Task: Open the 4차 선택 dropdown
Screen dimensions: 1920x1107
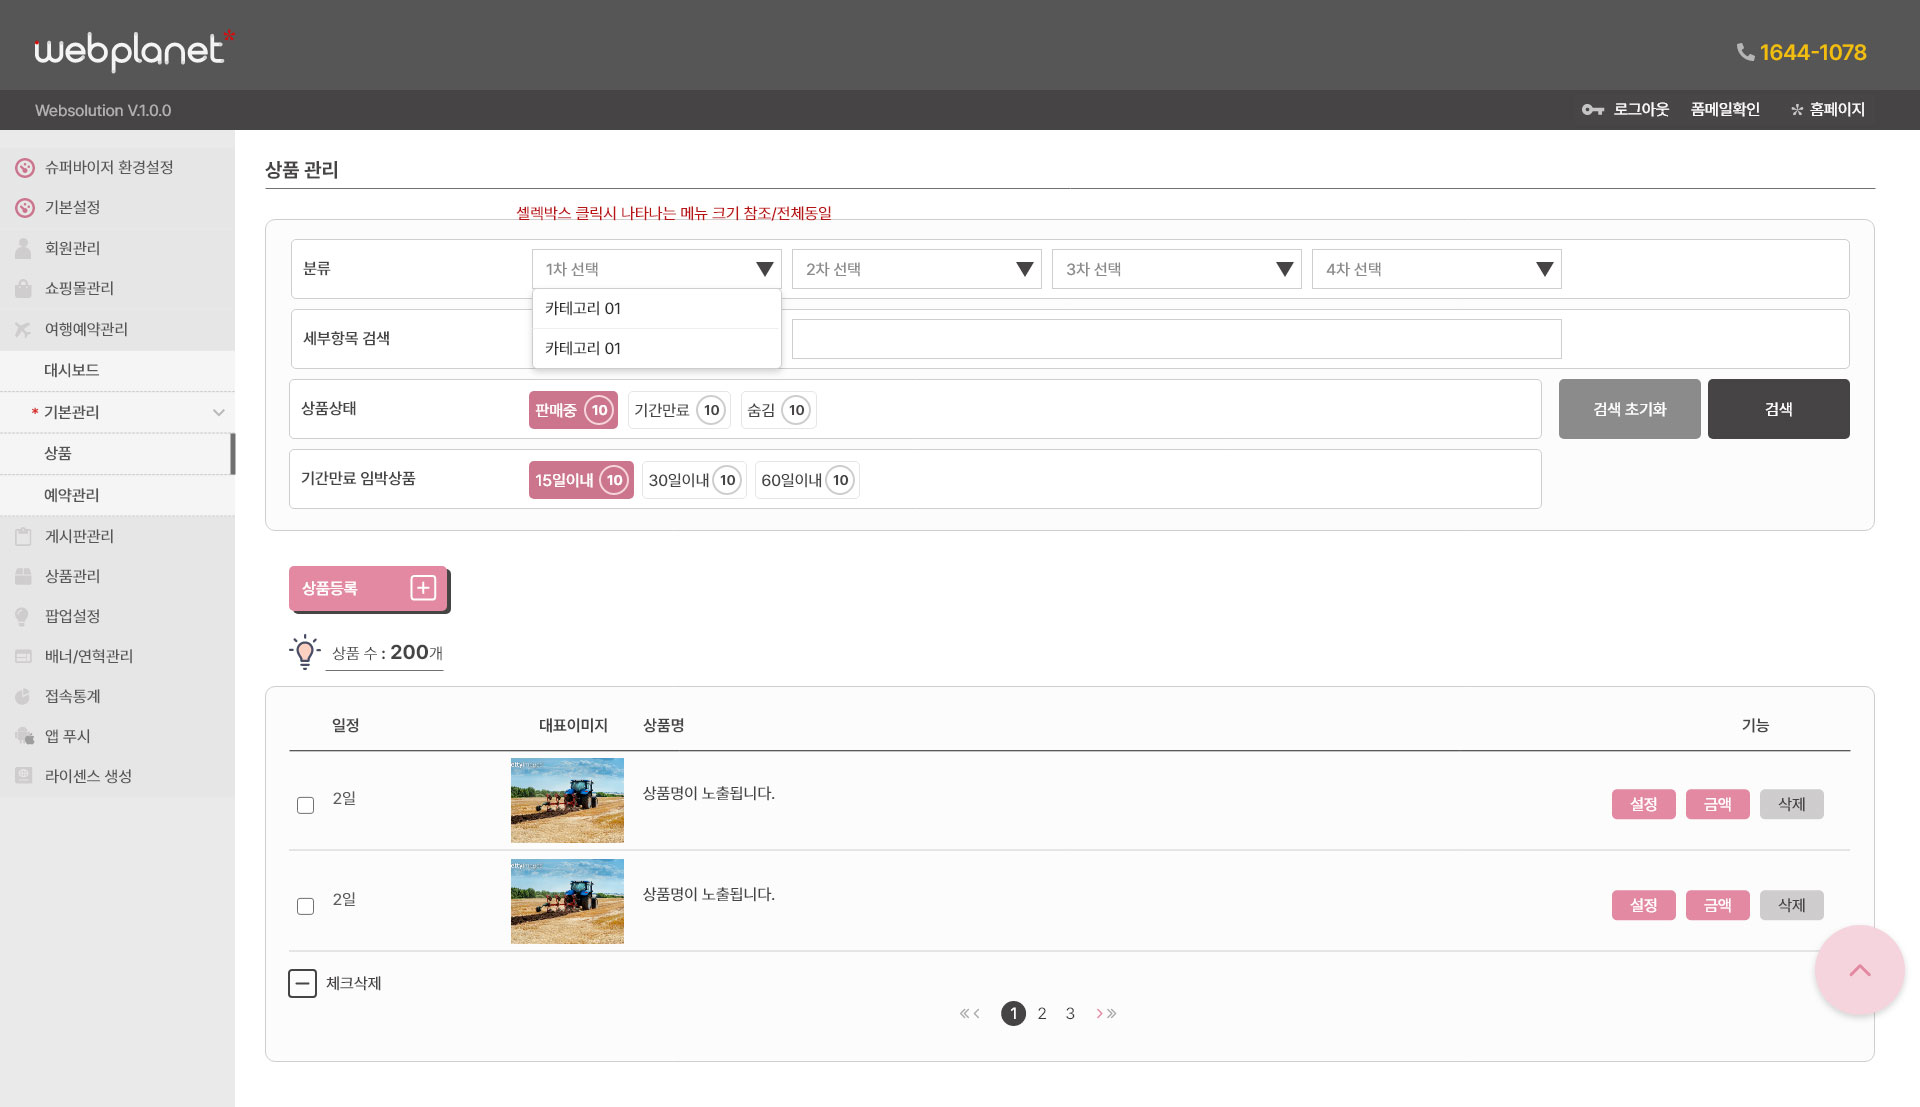Action: (x=1436, y=269)
